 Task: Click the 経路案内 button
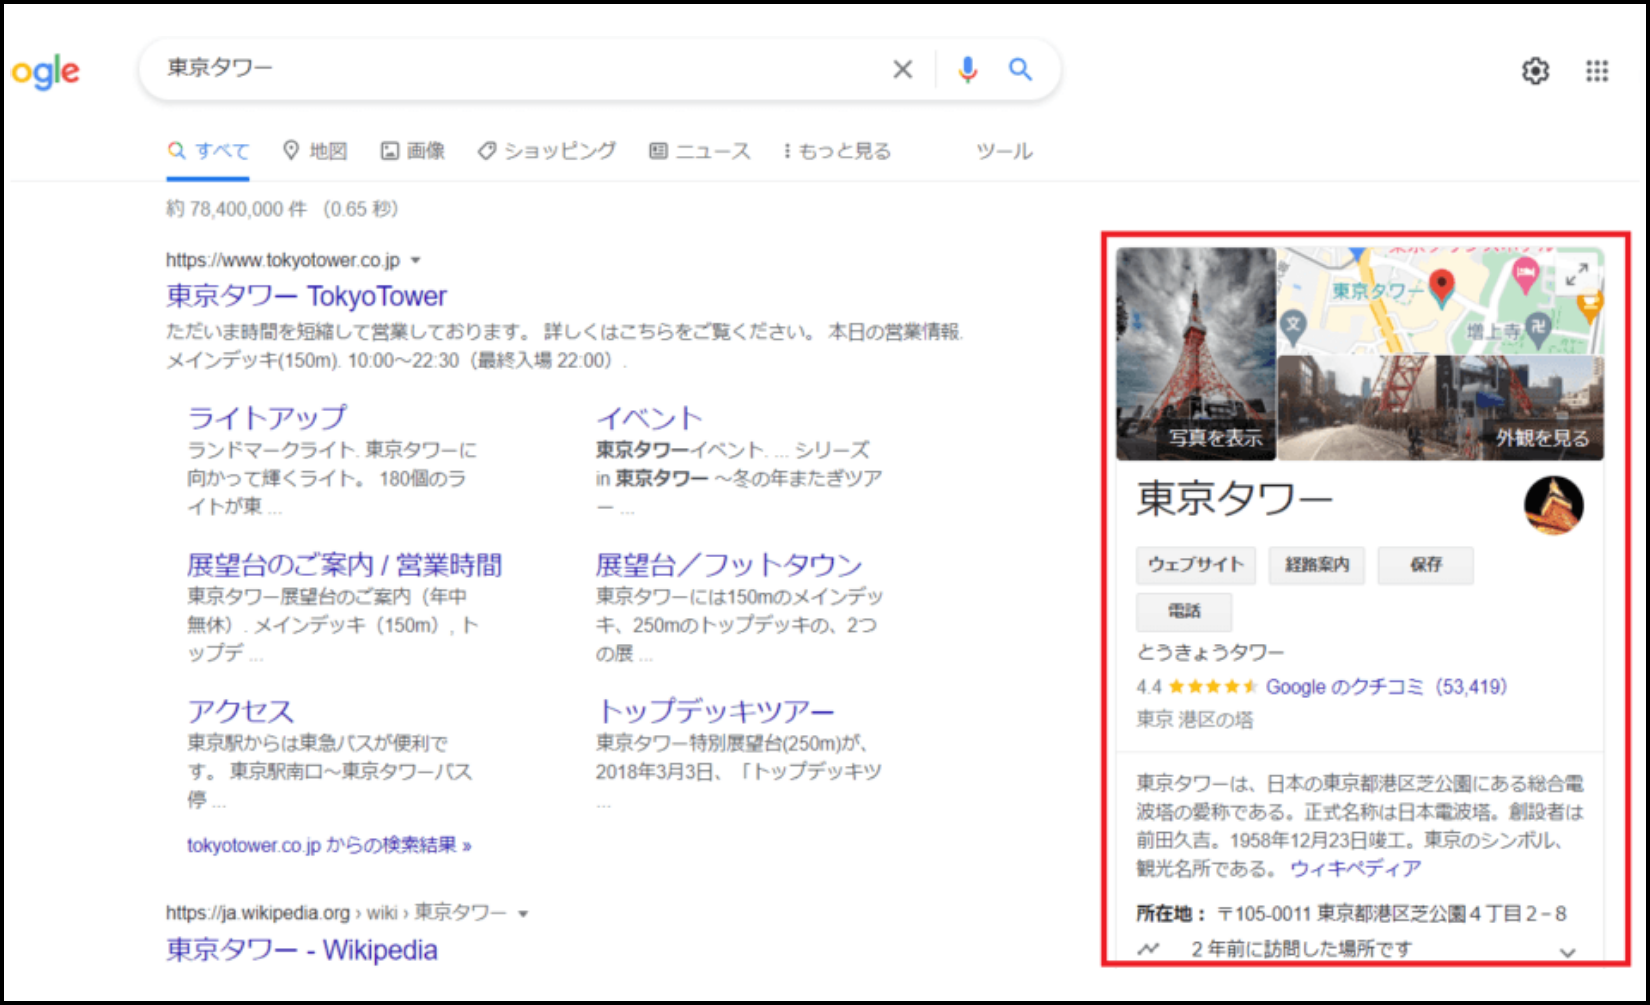click(x=1317, y=565)
